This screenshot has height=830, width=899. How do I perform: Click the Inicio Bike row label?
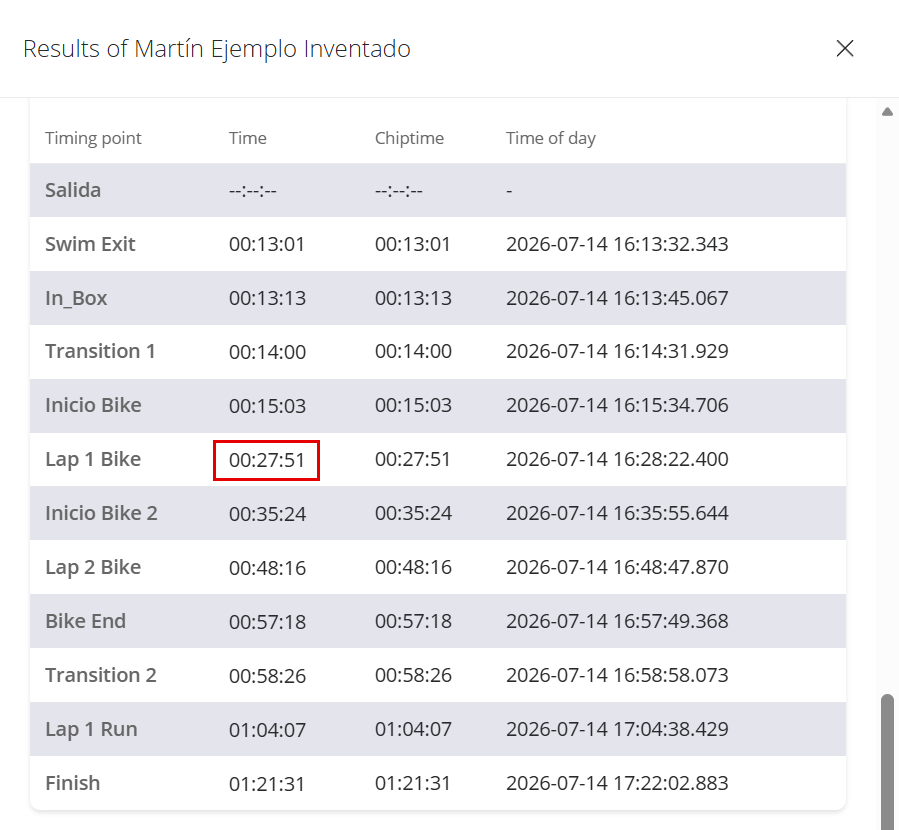93,405
